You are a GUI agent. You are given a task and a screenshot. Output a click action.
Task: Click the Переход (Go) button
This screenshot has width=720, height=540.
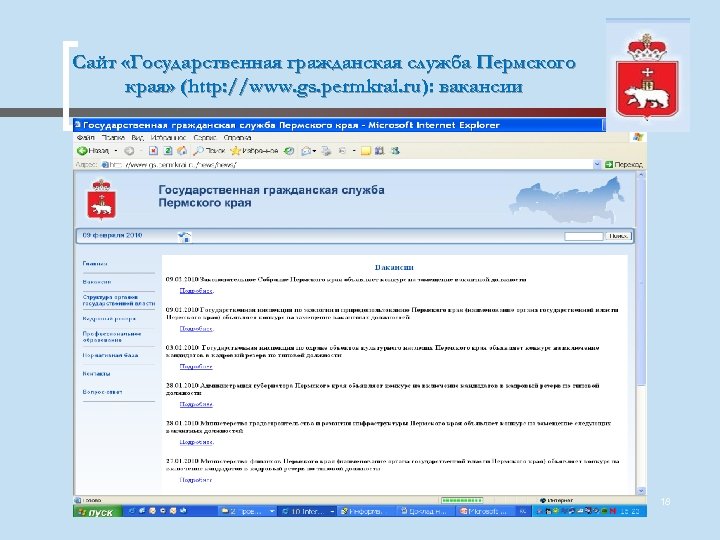pos(624,164)
